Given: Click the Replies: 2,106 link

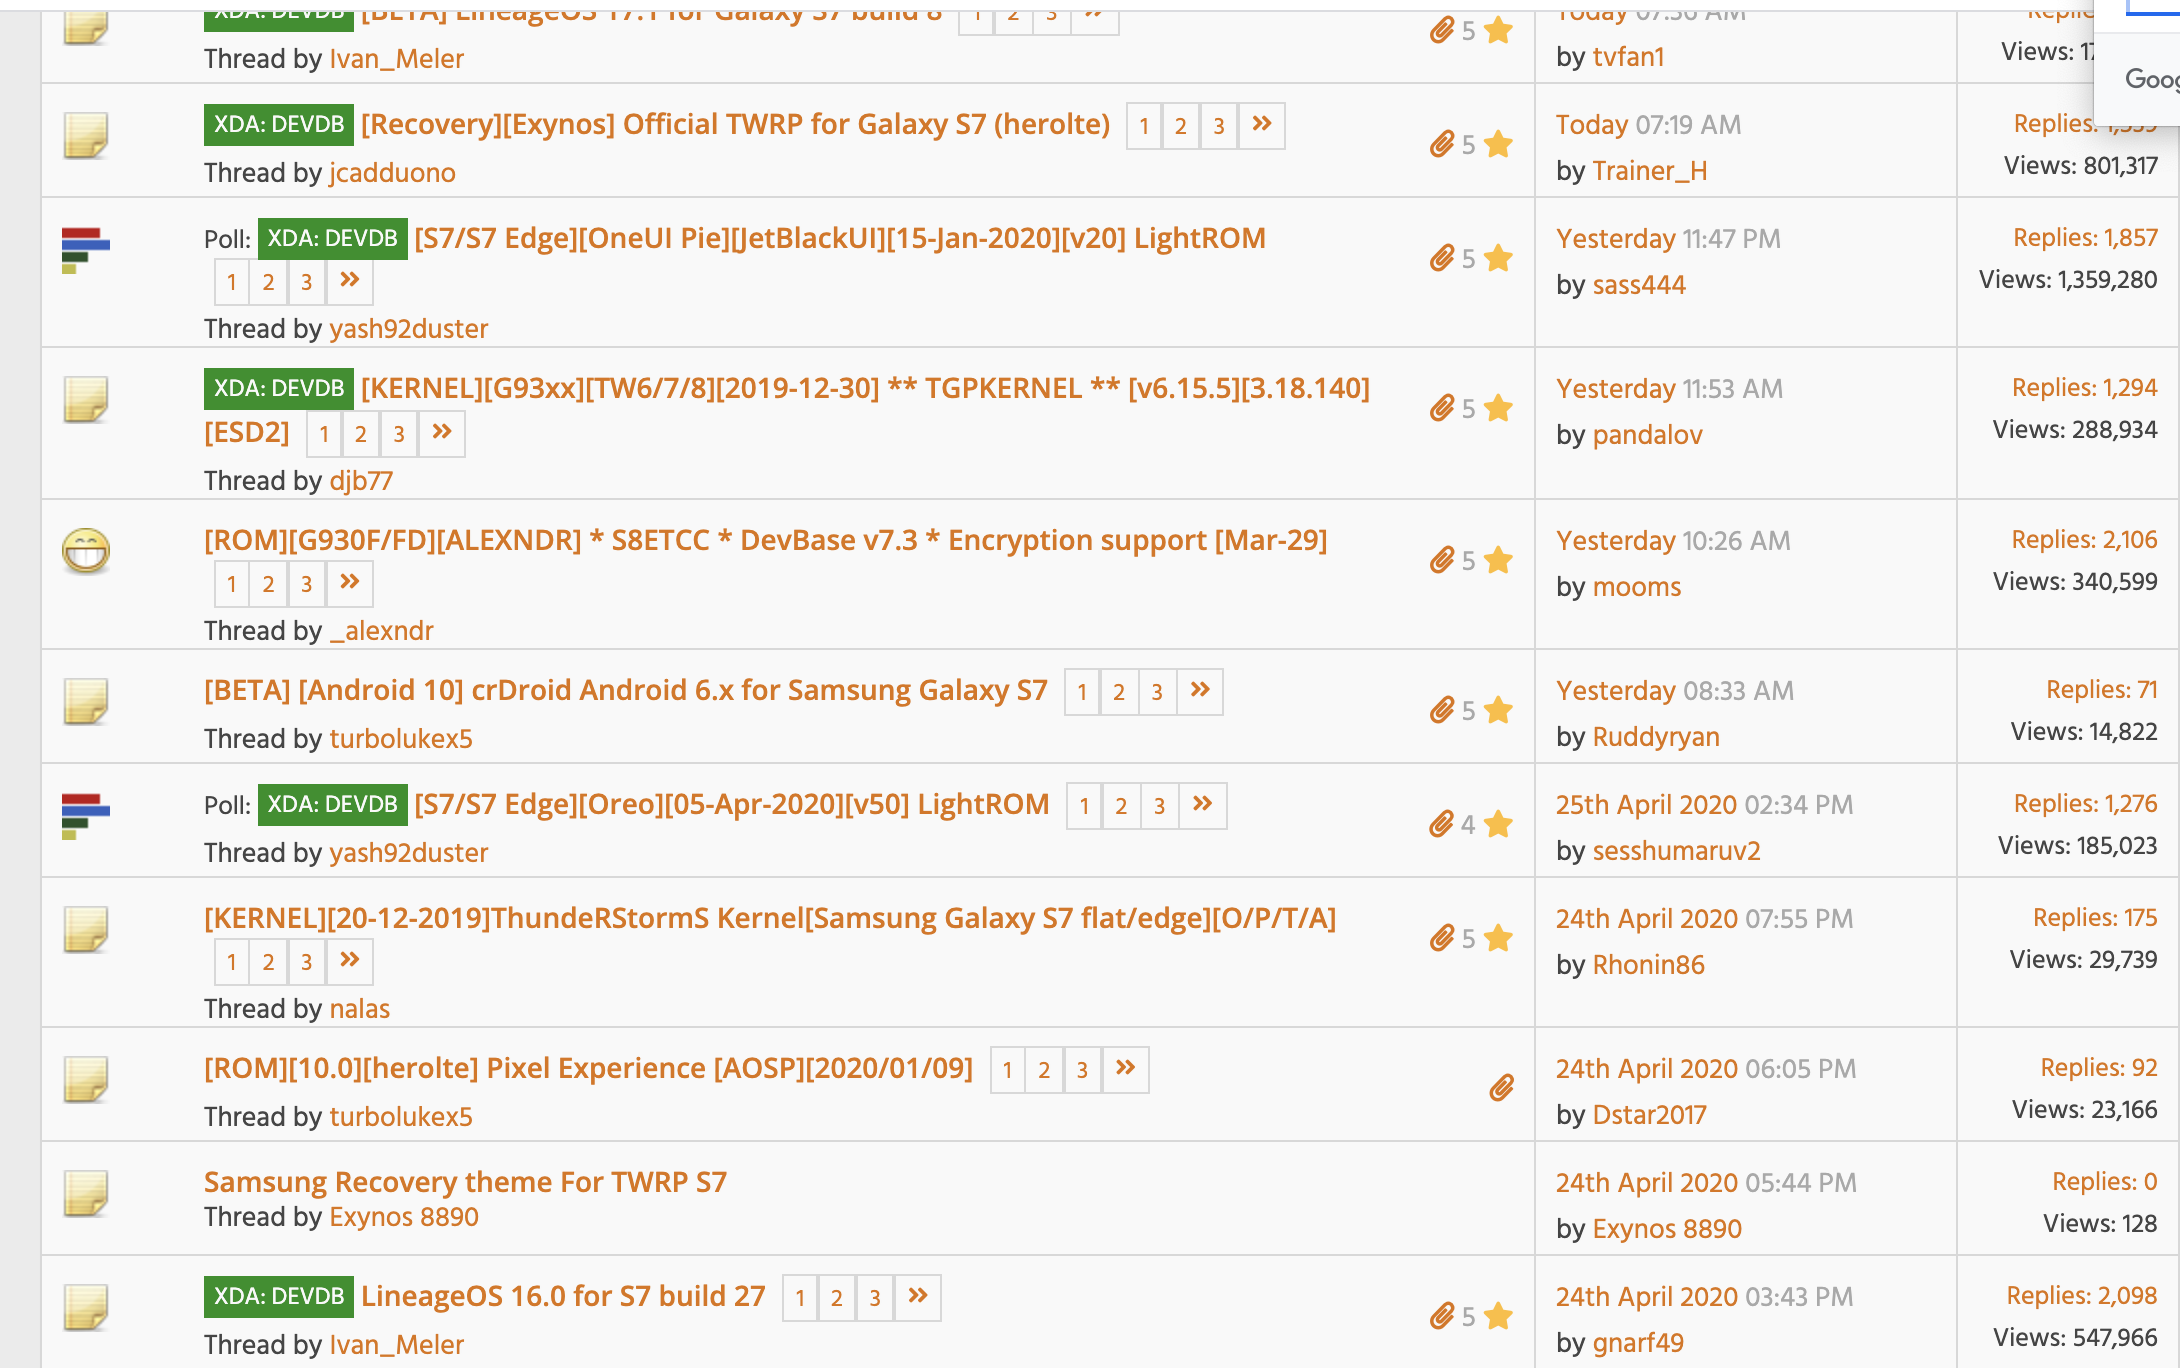Looking at the screenshot, I should point(2084,540).
